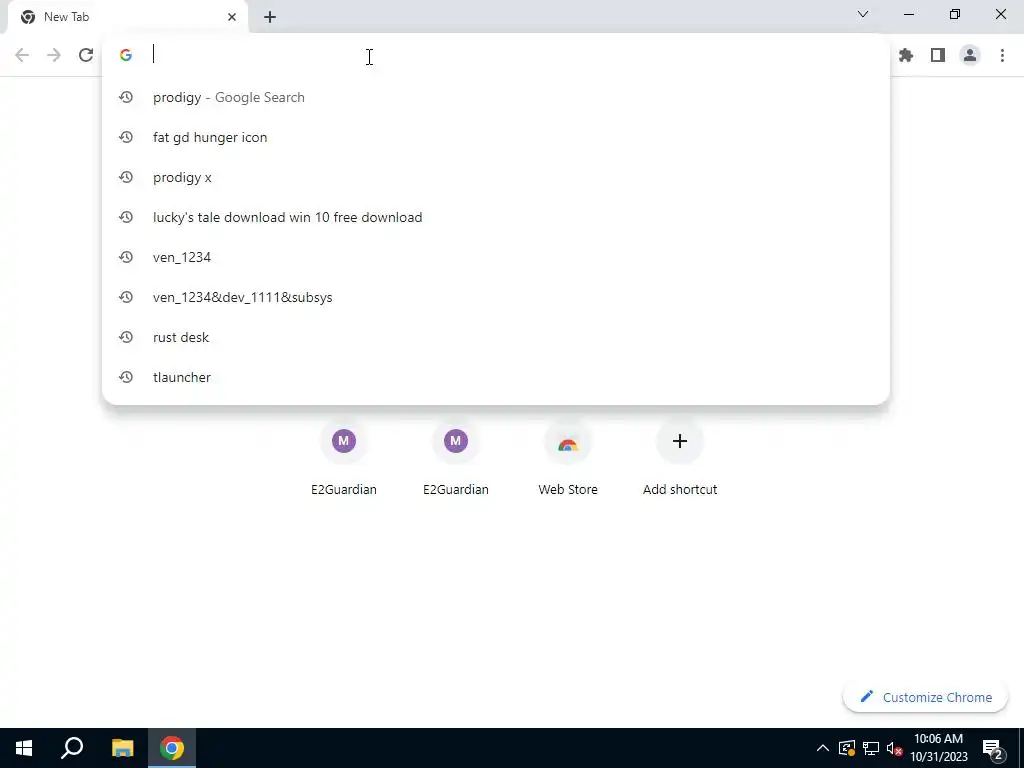Click the Add shortcut plus tile
The image size is (1024, 768).
680,457
